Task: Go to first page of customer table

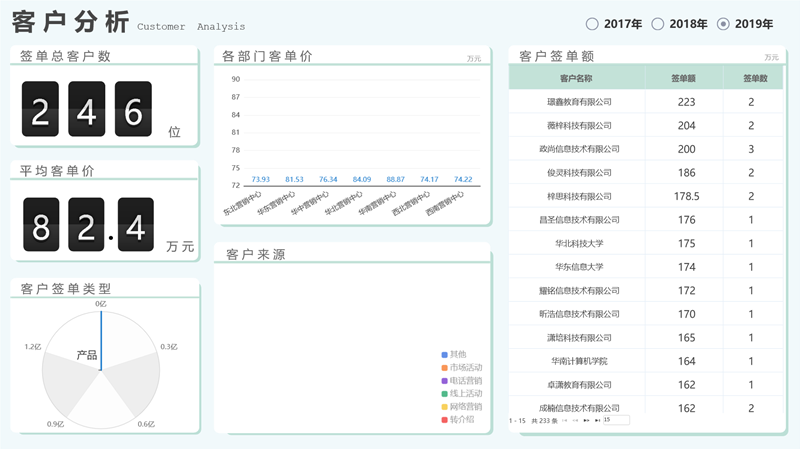Action: point(565,421)
